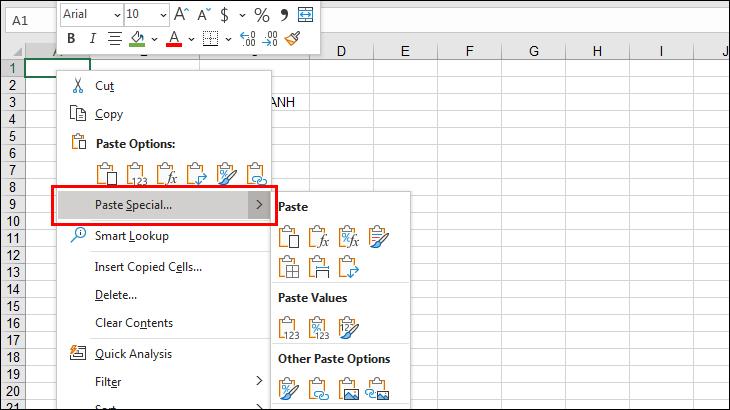Click Paste Options Transpose icon
Image resolution: width=730 pixels, height=410 pixels.
coord(196,174)
